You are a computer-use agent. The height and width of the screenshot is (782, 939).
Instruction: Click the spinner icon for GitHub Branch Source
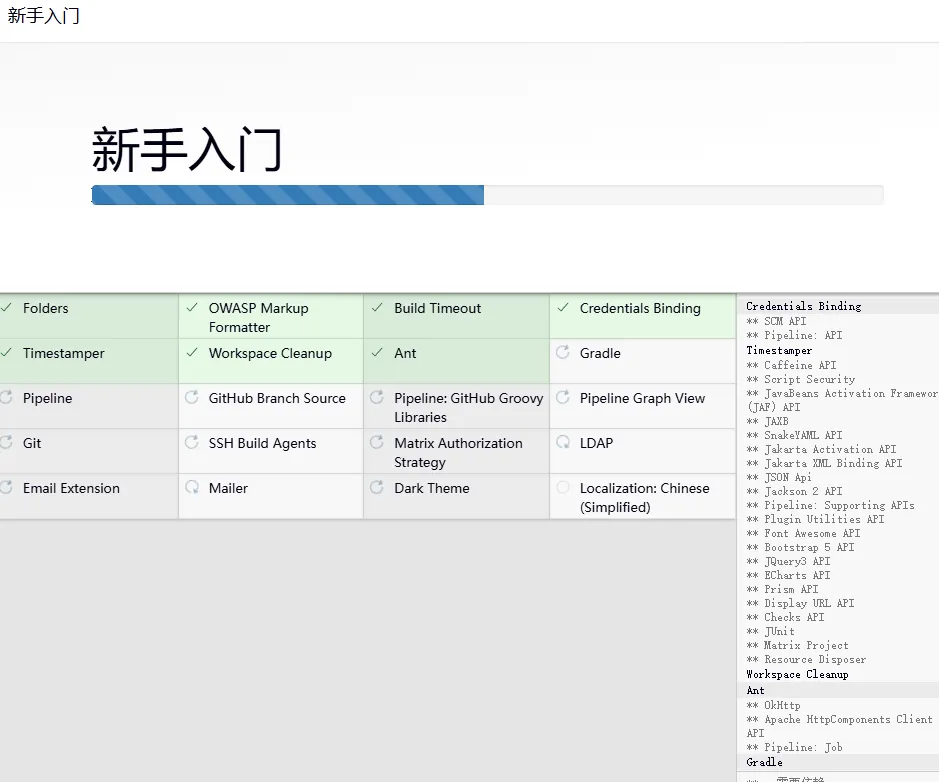[192, 397]
